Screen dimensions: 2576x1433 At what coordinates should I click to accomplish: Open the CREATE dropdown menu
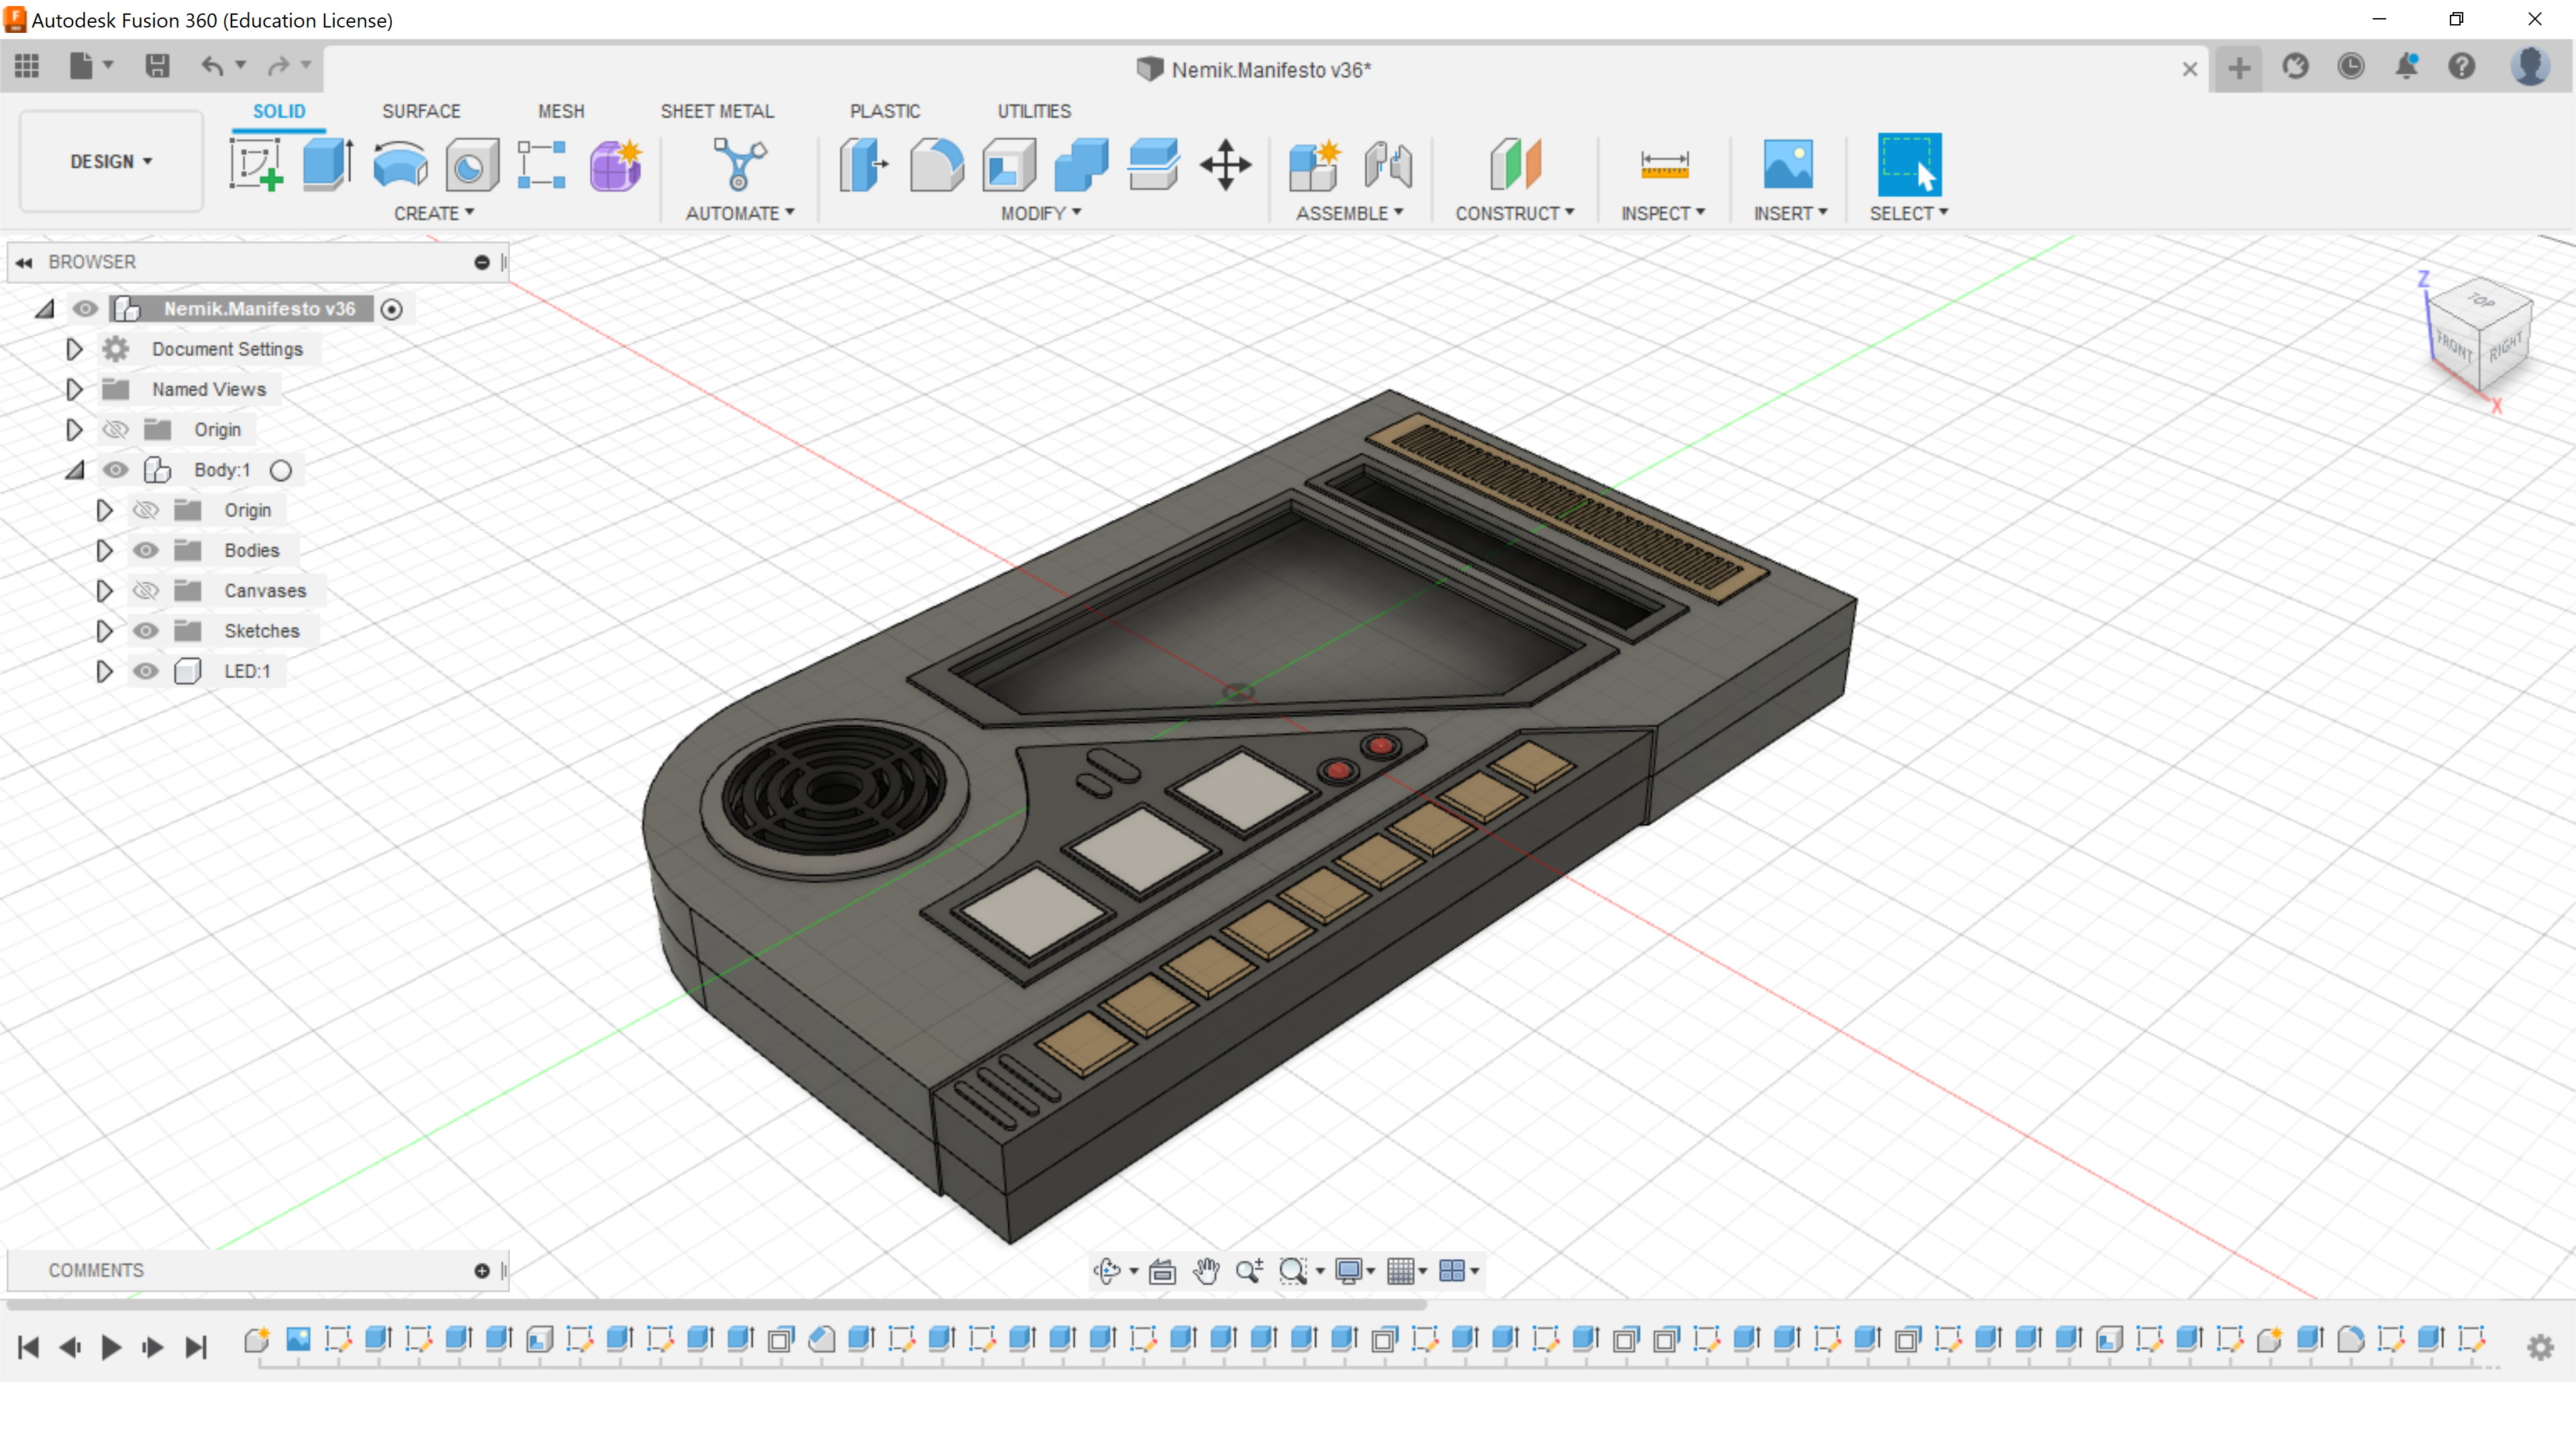coord(434,213)
